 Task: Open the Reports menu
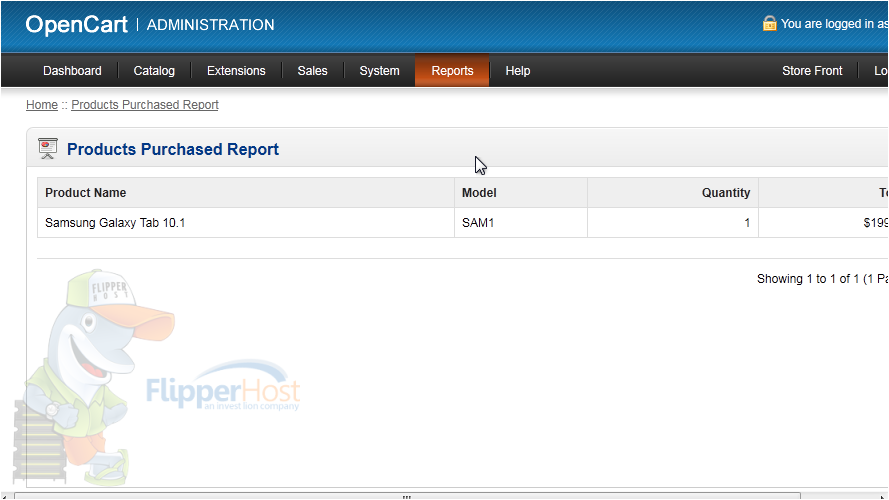click(x=452, y=71)
